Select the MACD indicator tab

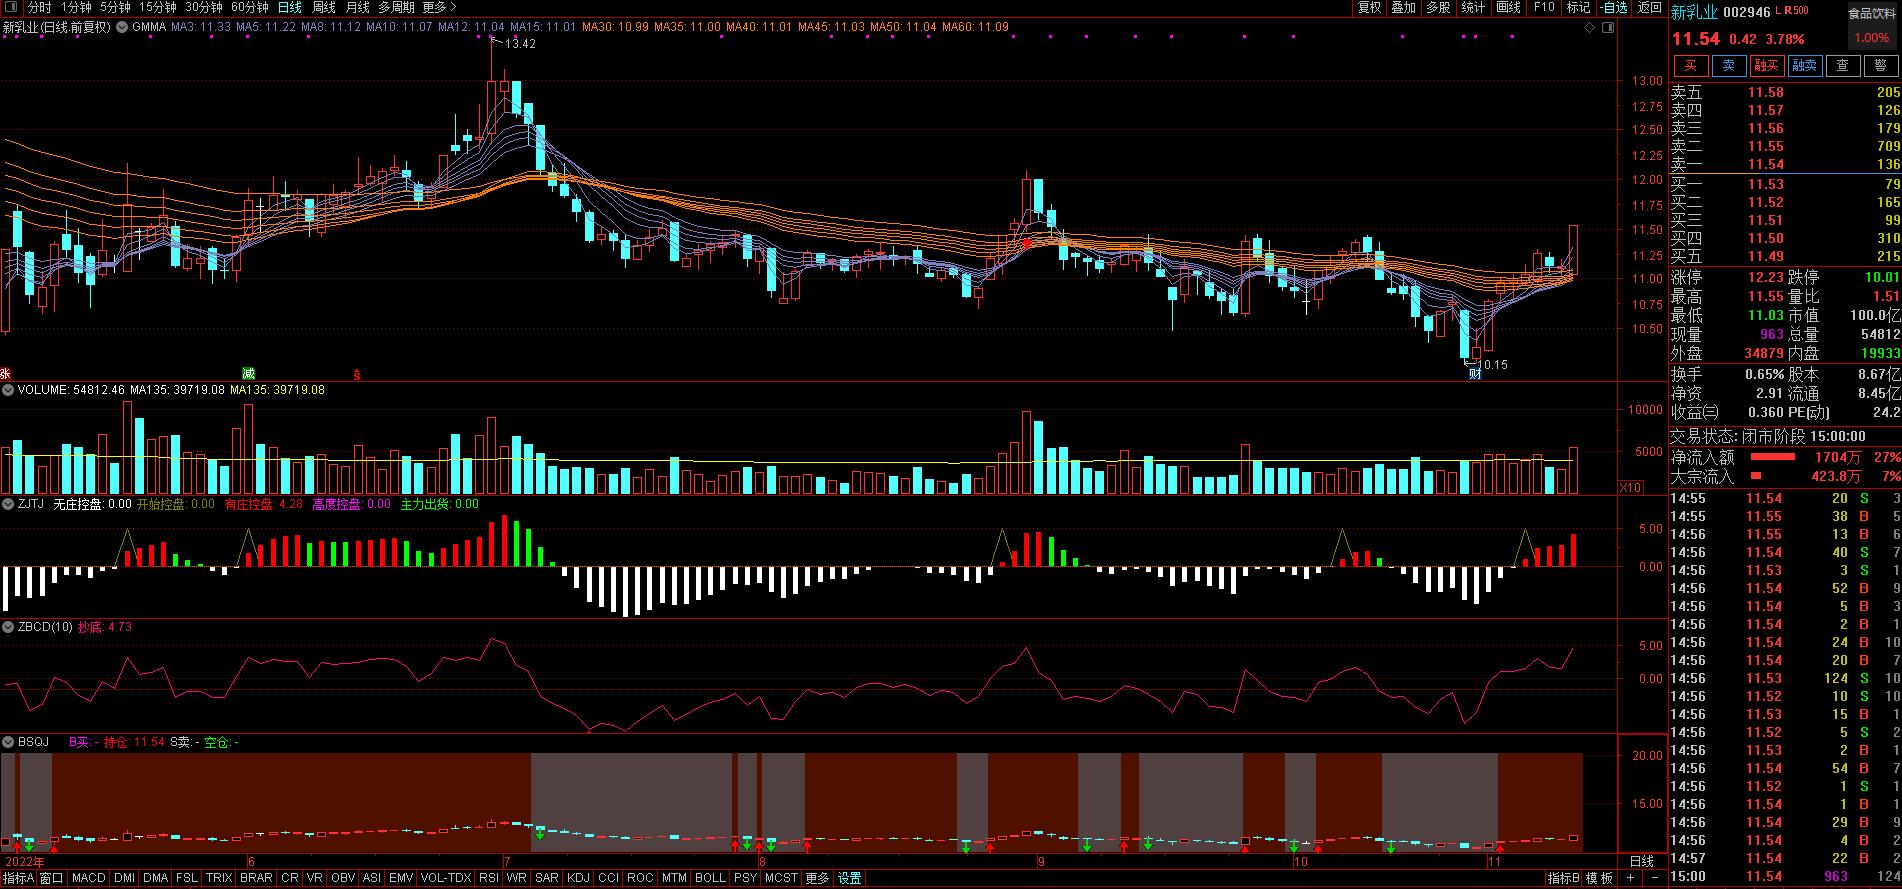coord(88,878)
